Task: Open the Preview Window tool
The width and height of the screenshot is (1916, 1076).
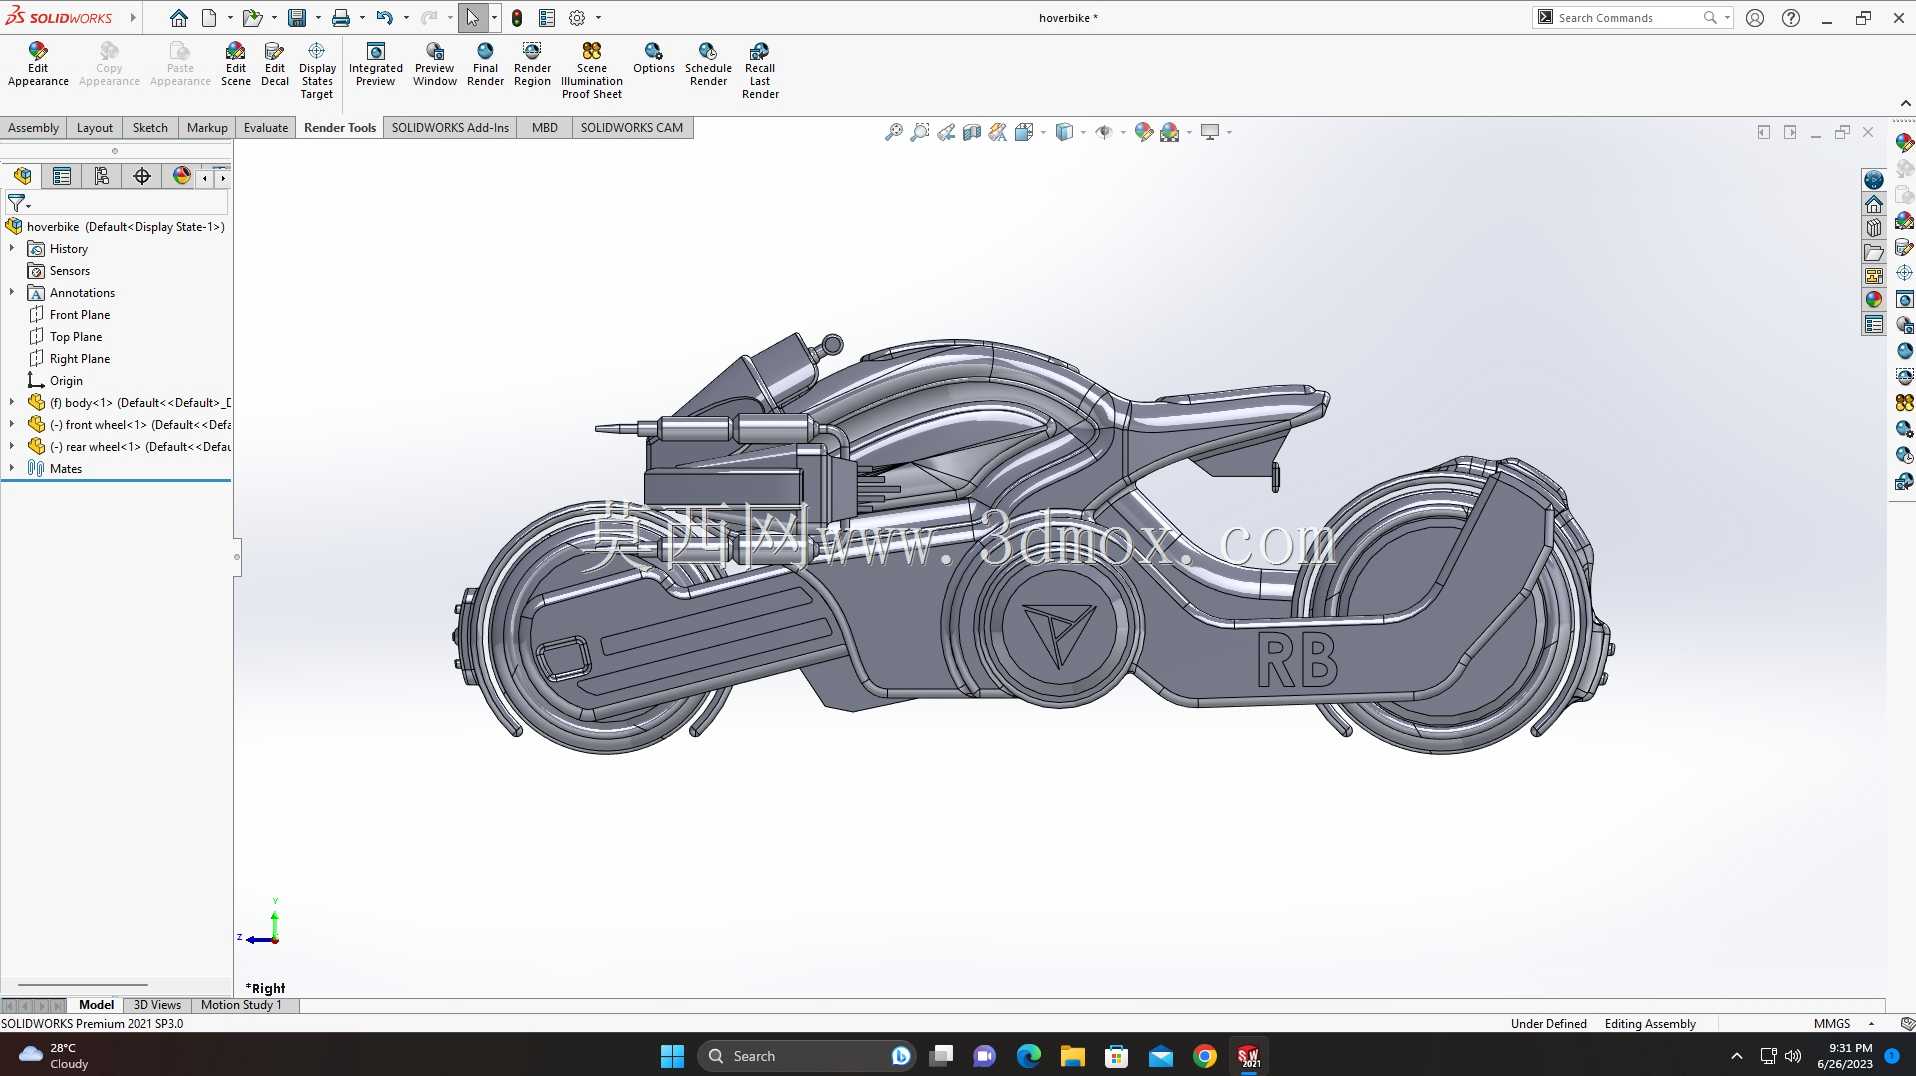Action: (x=435, y=65)
